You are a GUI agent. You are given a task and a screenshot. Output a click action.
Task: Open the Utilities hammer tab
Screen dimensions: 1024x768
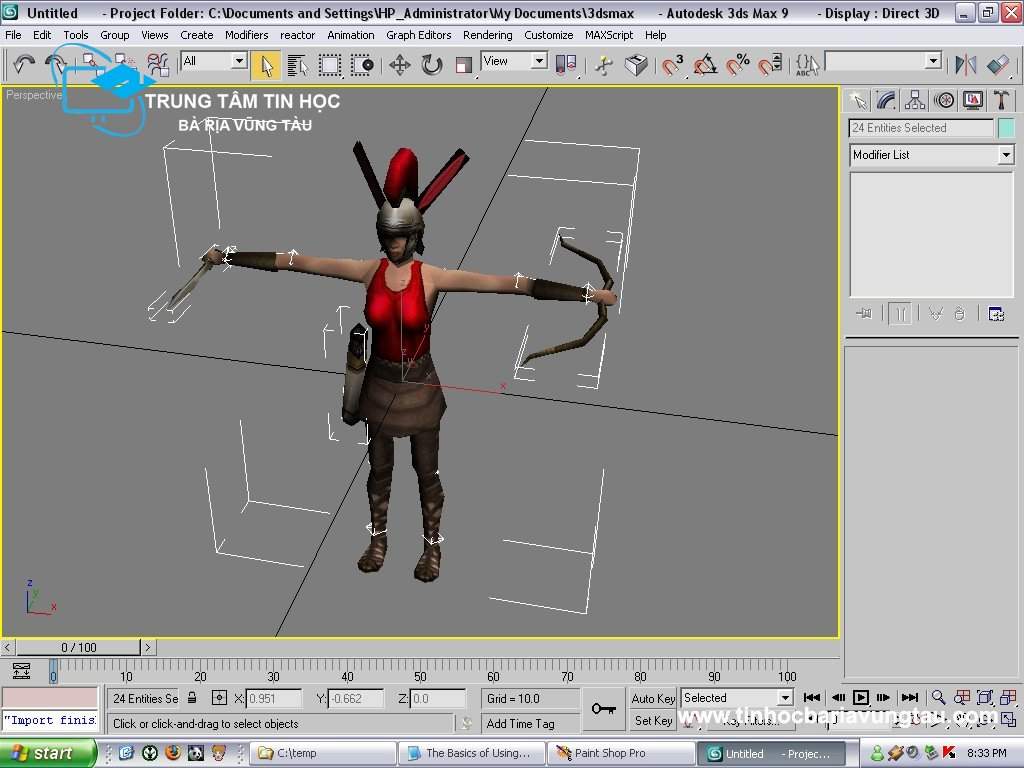(x=1001, y=100)
